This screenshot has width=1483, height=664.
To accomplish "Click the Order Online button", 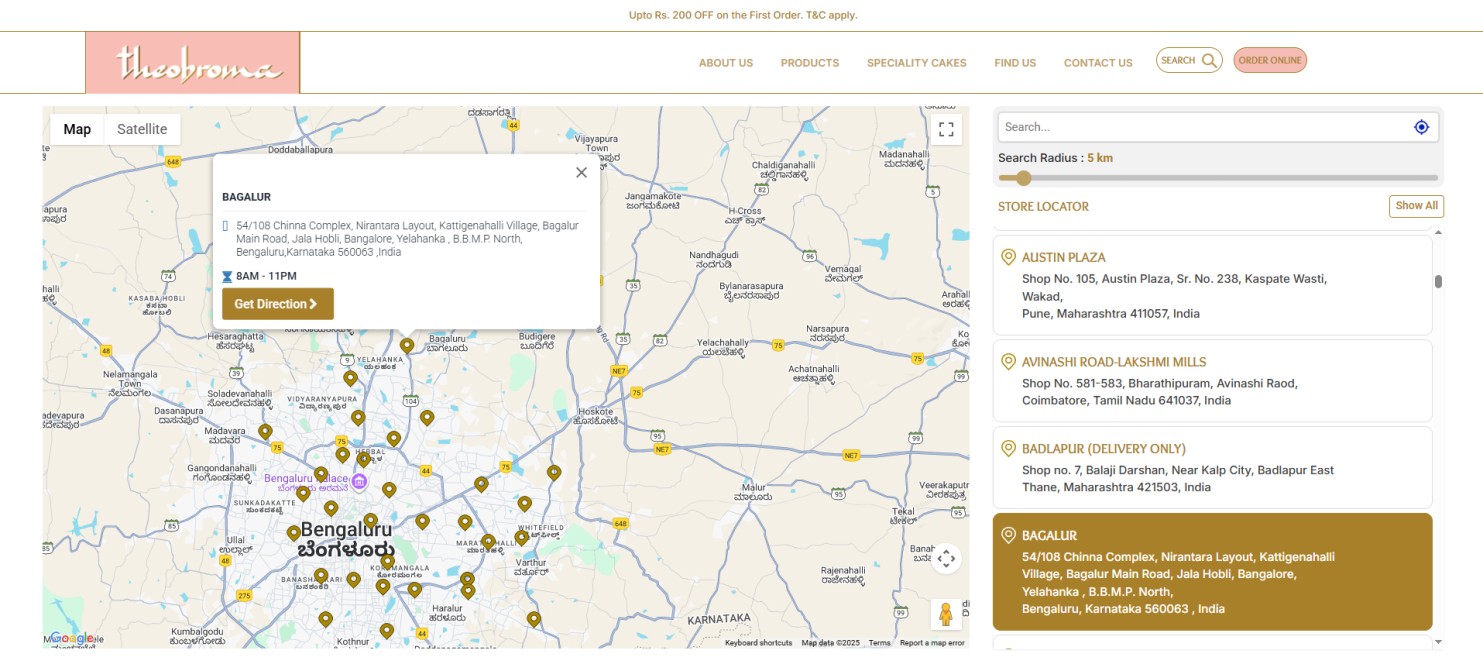I will pos(1270,59).
